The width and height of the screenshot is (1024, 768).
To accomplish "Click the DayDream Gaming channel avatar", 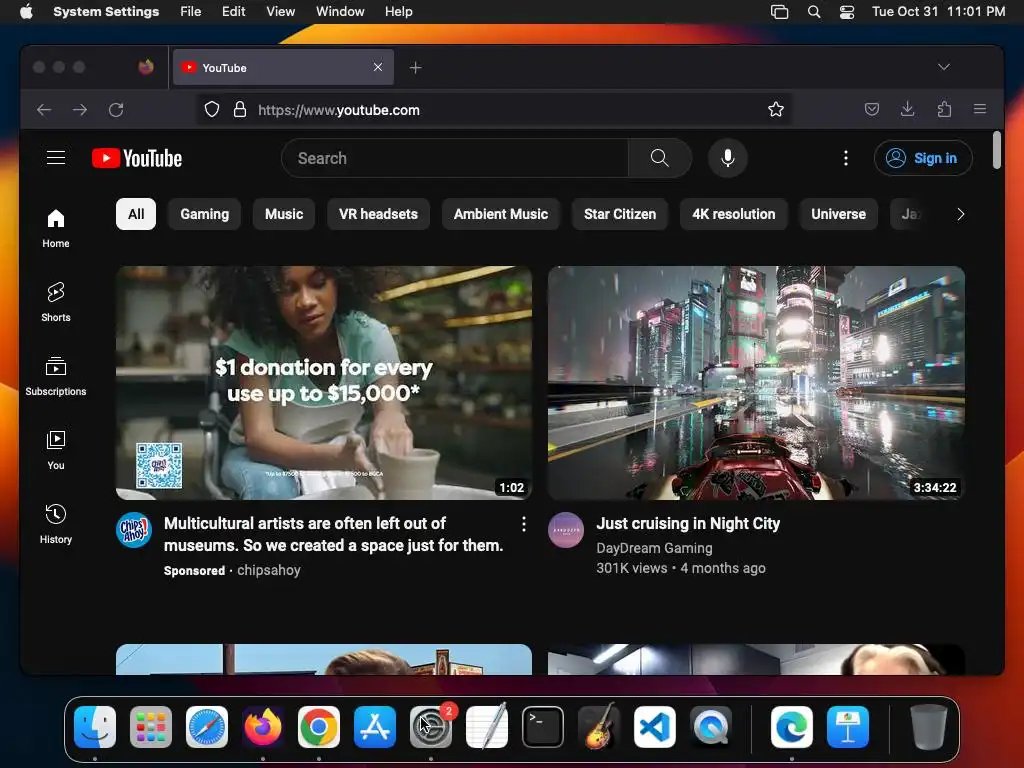I will tap(566, 530).
